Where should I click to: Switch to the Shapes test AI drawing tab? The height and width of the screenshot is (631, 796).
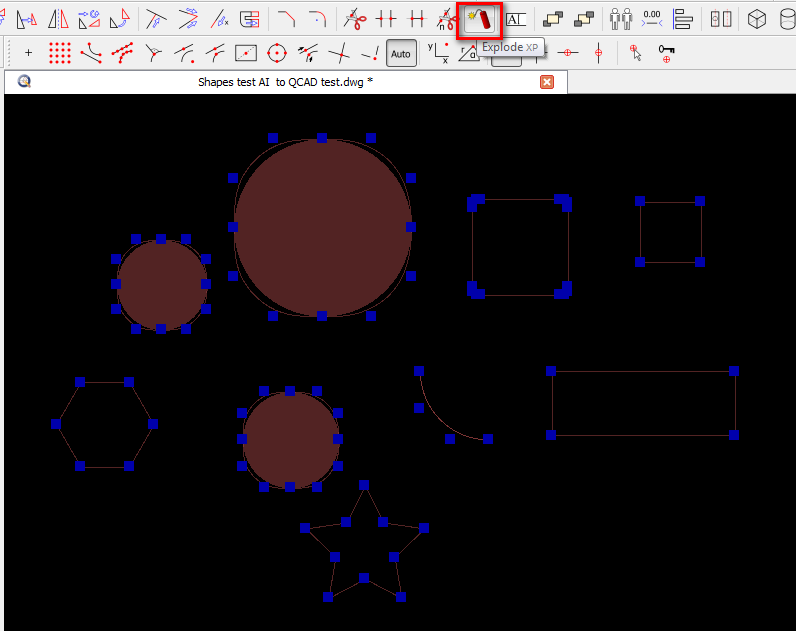tap(285, 82)
